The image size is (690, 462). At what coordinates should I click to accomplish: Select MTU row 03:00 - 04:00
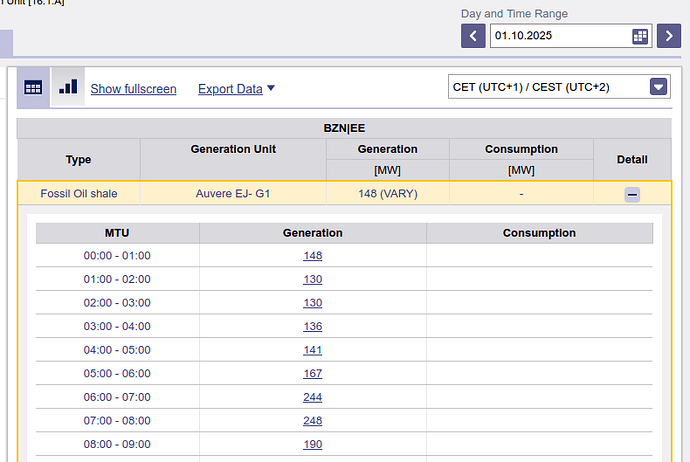(x=344, y=326)
